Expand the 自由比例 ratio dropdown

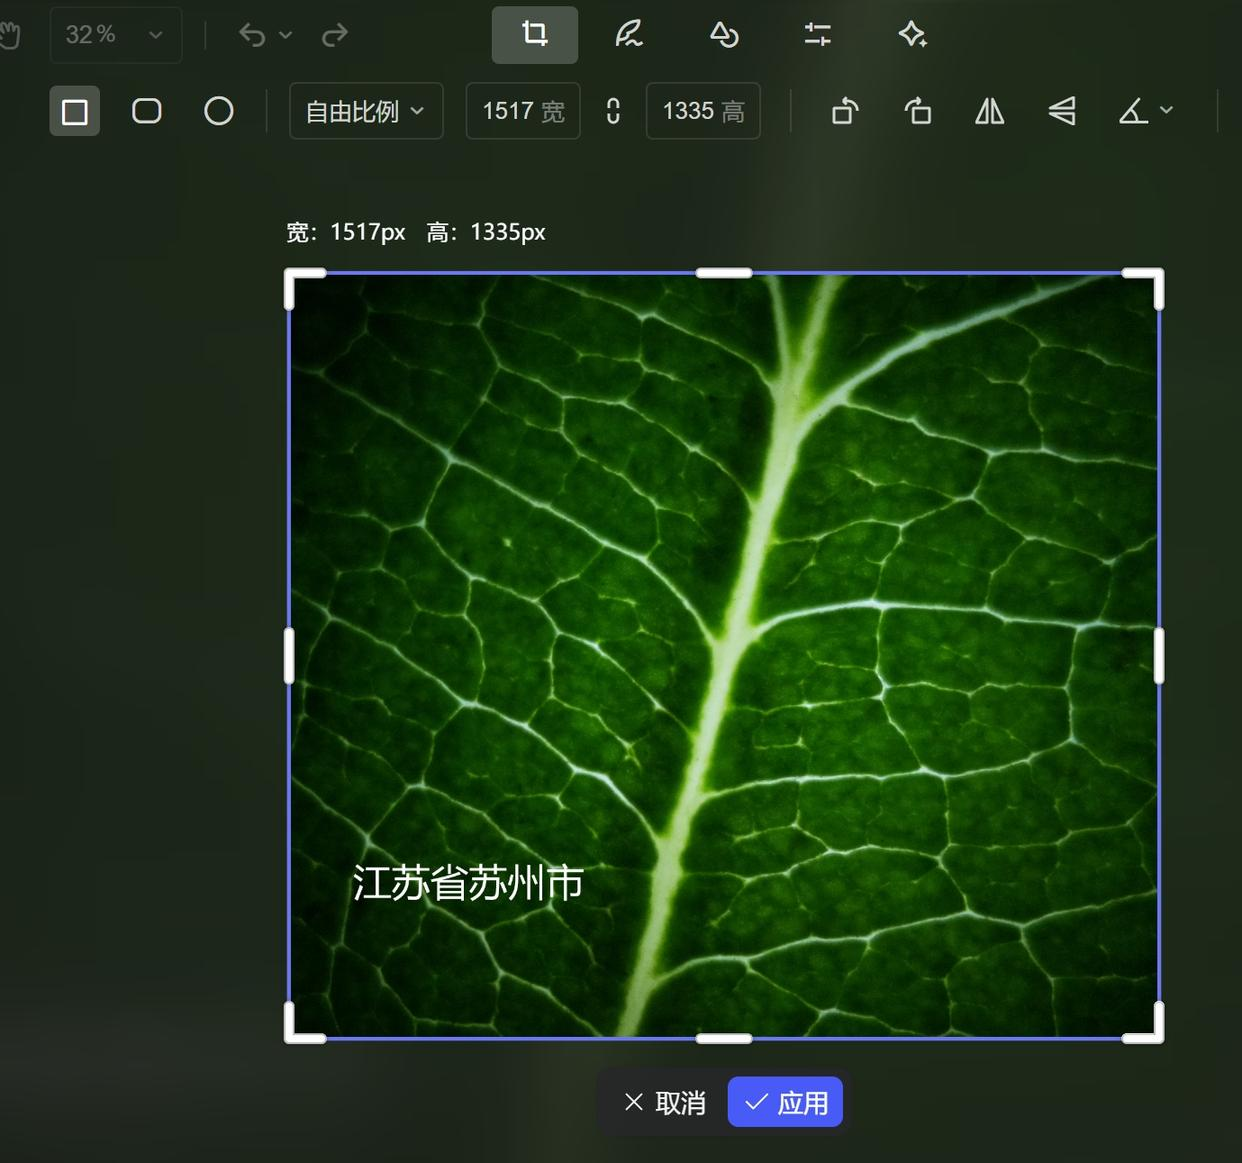[x=366, y=111]
